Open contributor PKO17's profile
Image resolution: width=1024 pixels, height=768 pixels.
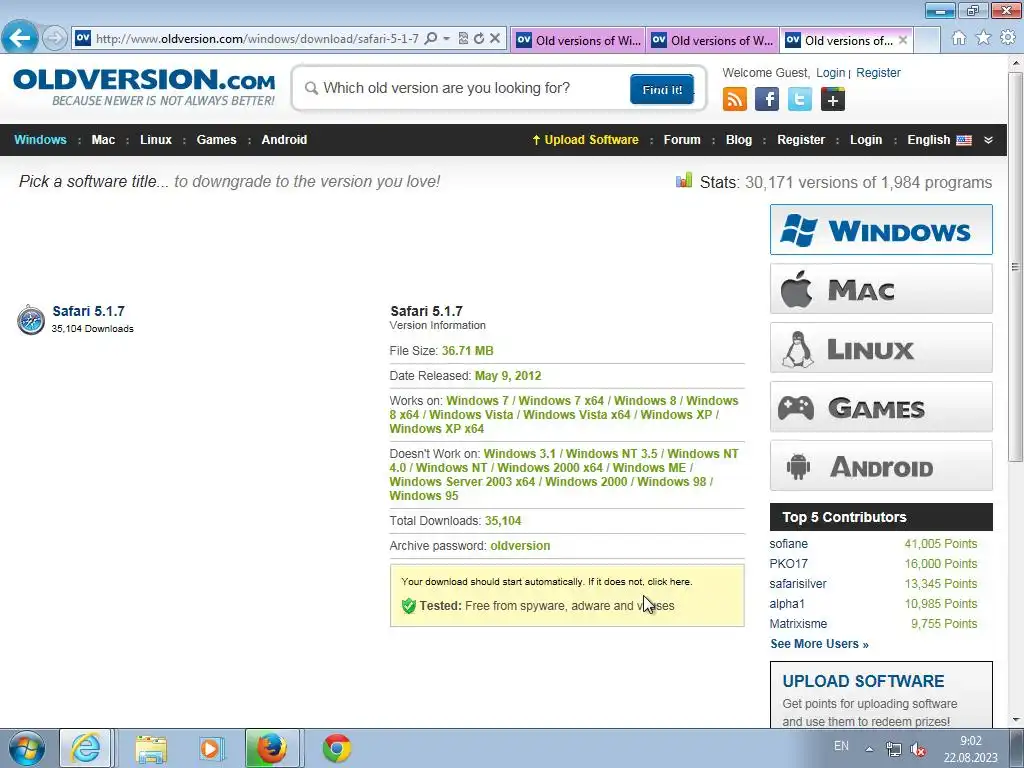click(x=788, y=564)
